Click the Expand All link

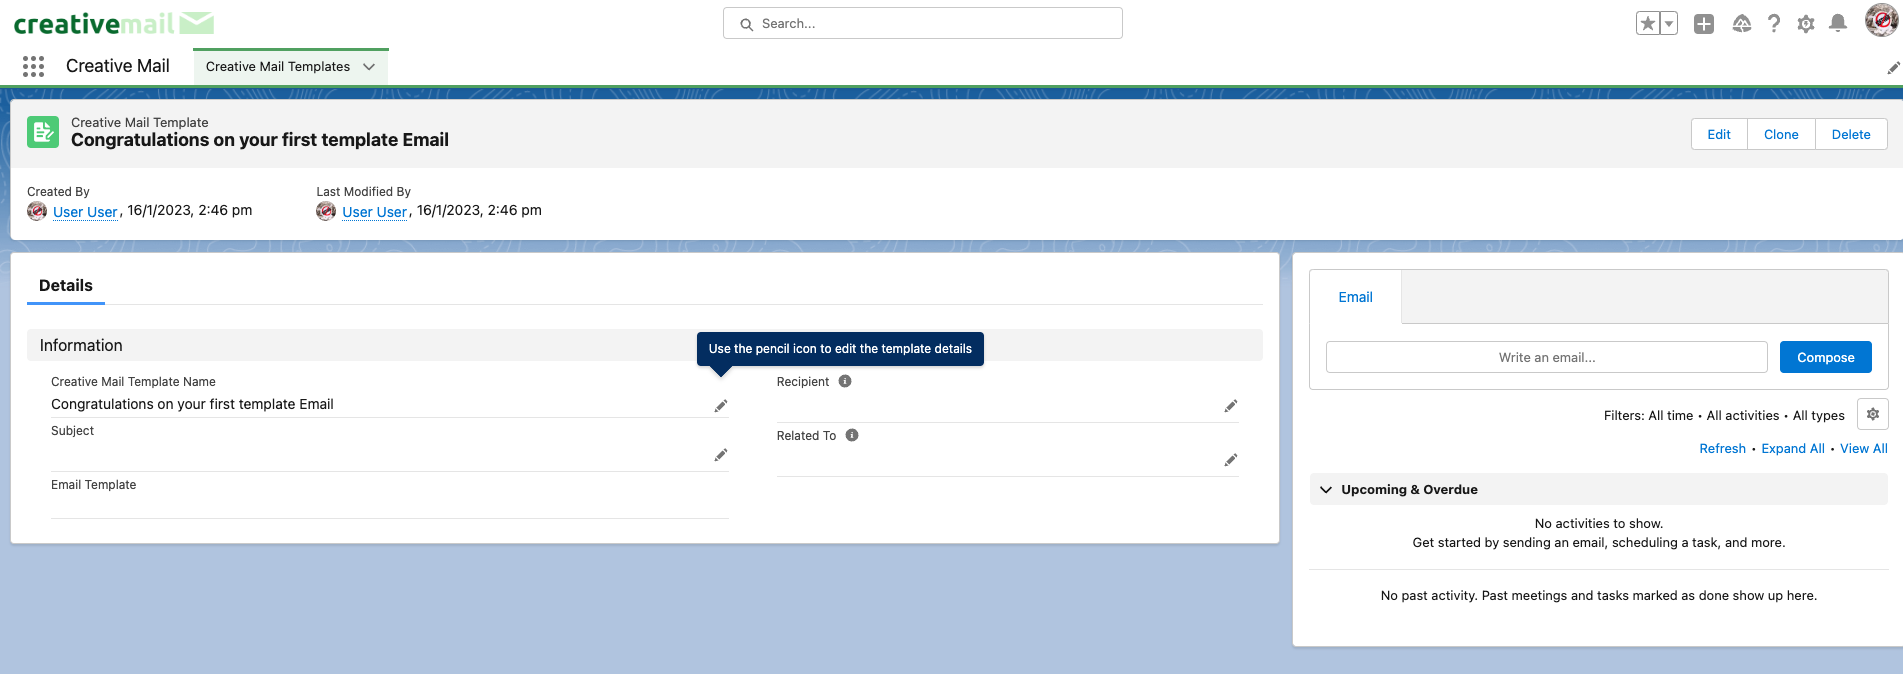click(1792, 449)
